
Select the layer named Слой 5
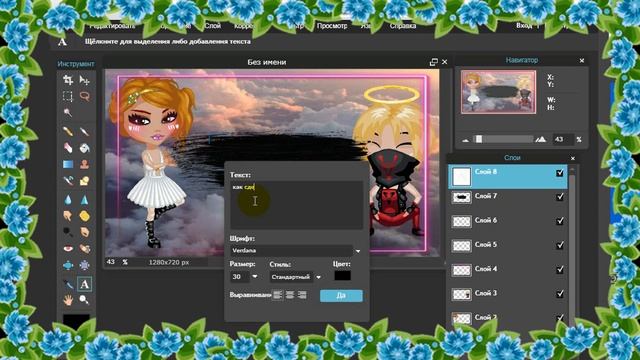508,245
